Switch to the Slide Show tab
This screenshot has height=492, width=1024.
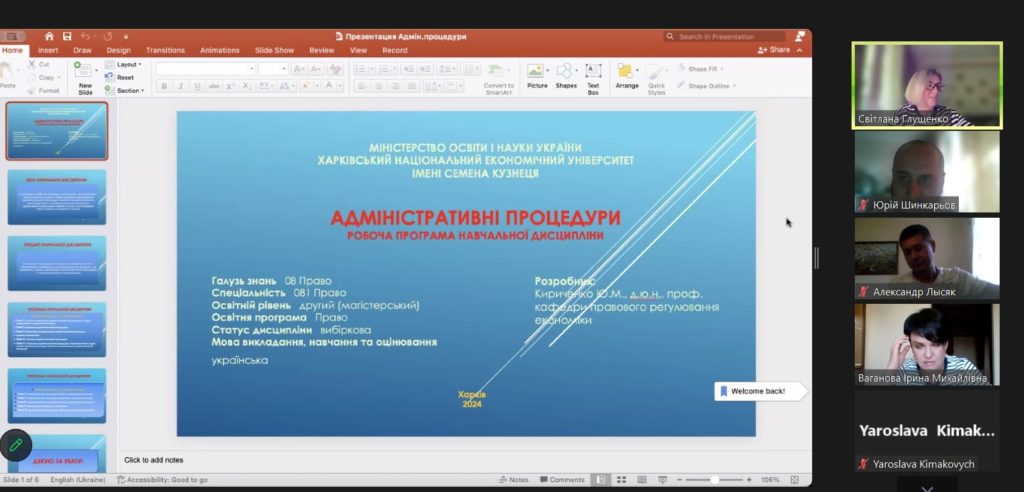pos(274,50)
